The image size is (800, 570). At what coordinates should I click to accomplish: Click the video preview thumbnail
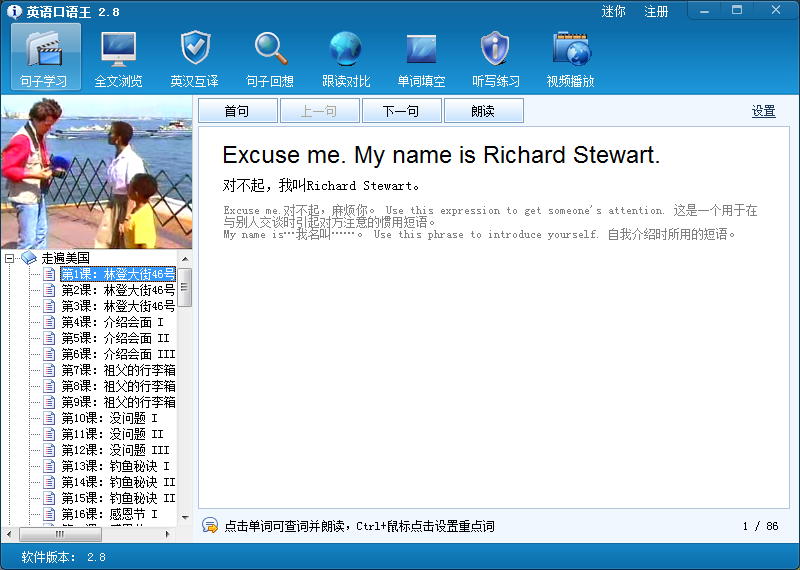pos(96,173)
